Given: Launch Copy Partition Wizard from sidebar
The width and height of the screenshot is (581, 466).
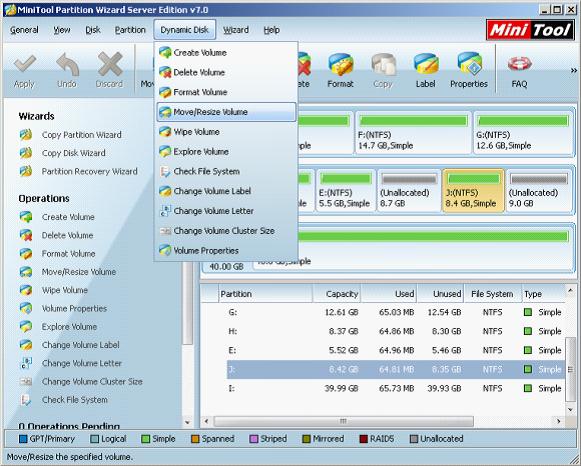Looking at the screenshot, I should coord(70,135).
